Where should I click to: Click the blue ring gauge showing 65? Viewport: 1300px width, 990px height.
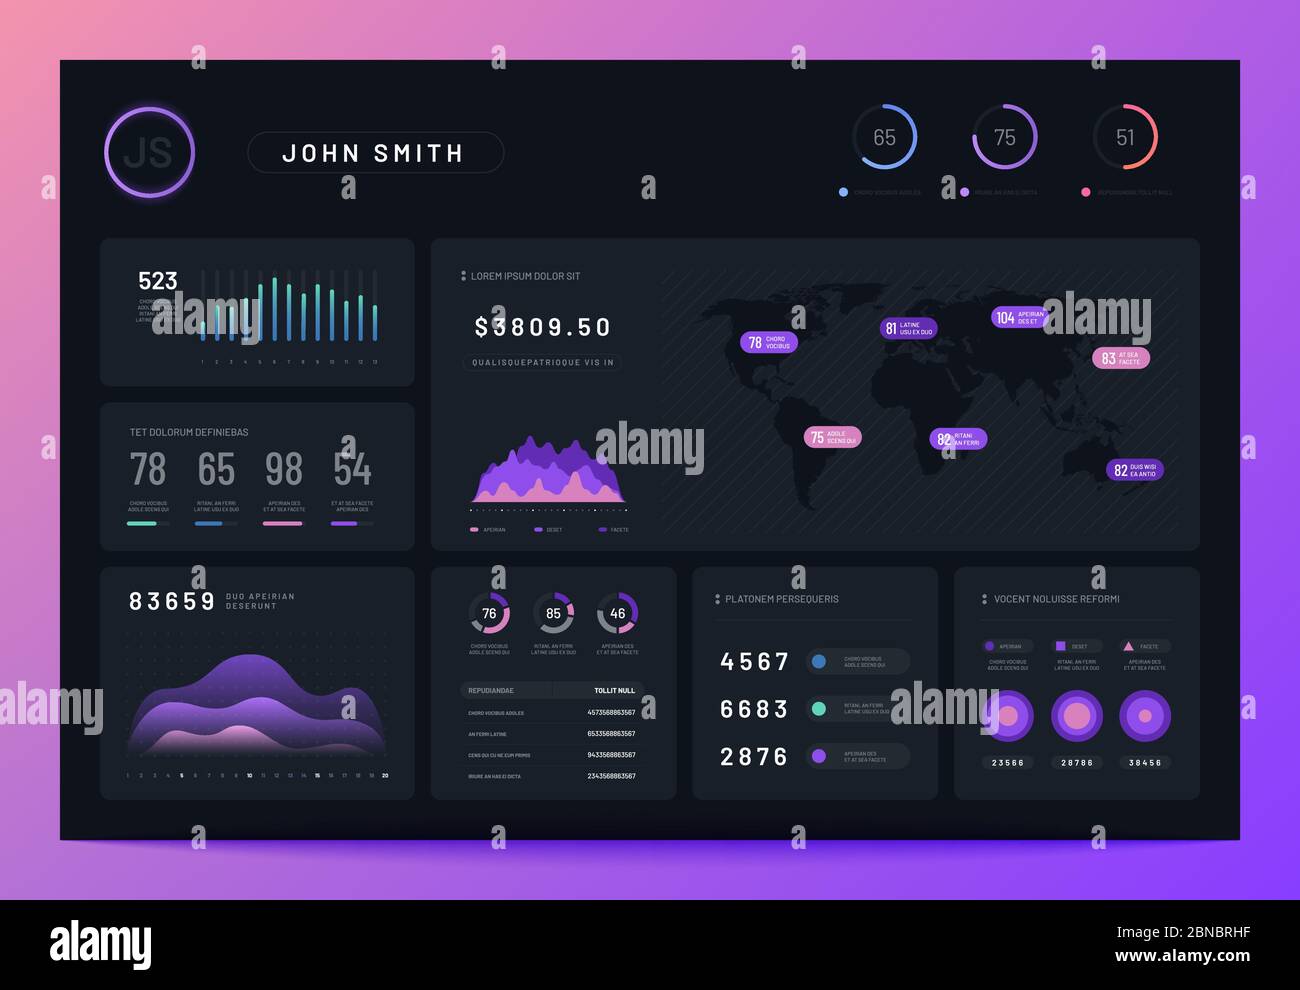884,137
